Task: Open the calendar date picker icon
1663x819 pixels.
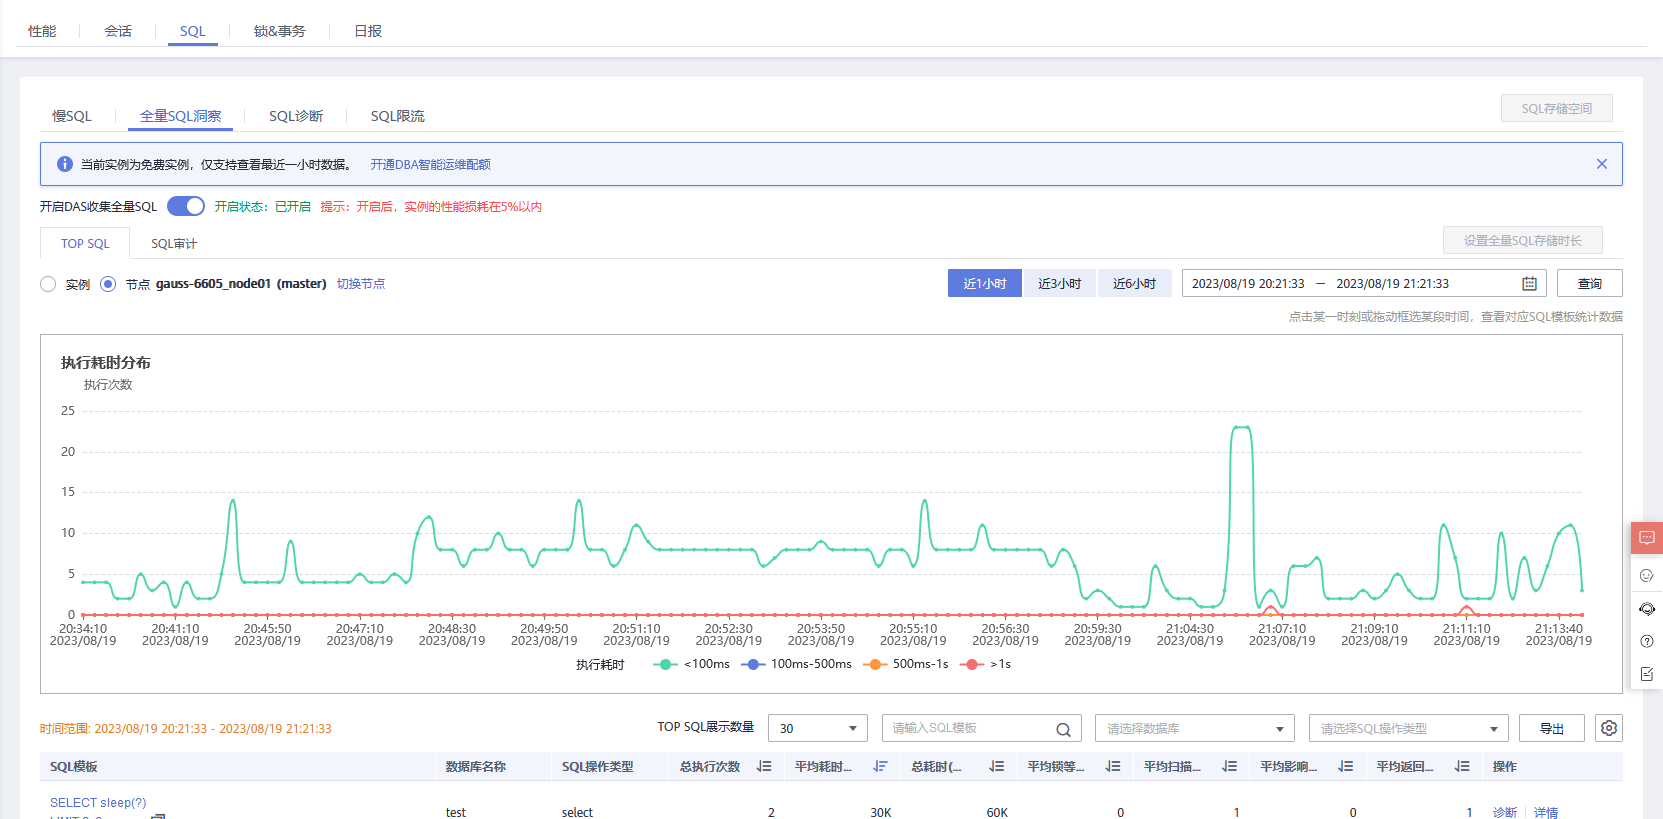Action: click(1529, 284)
